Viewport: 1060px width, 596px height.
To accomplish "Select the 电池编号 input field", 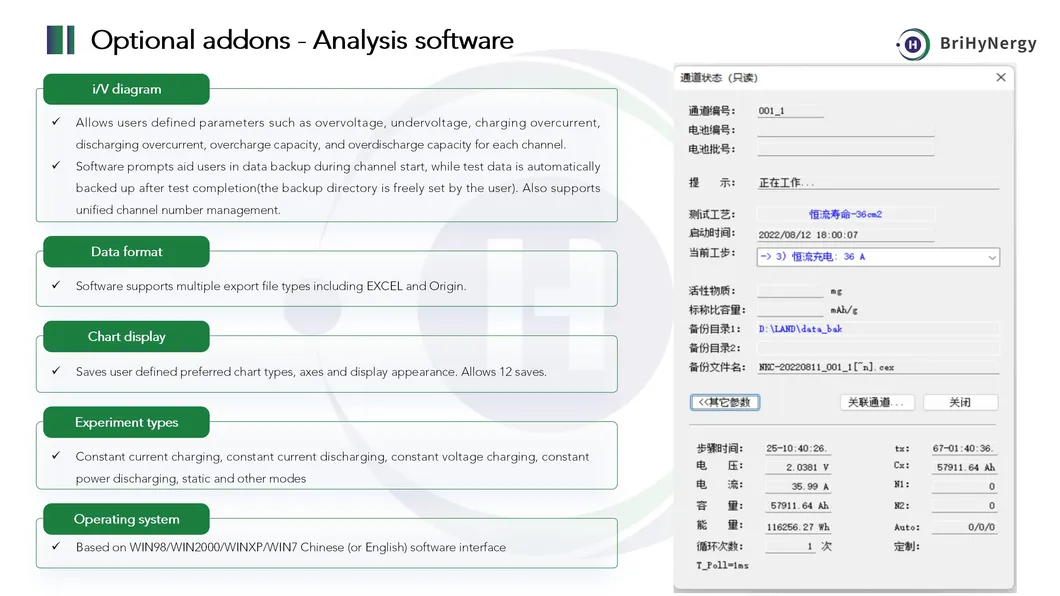I will tap(845, 130).
